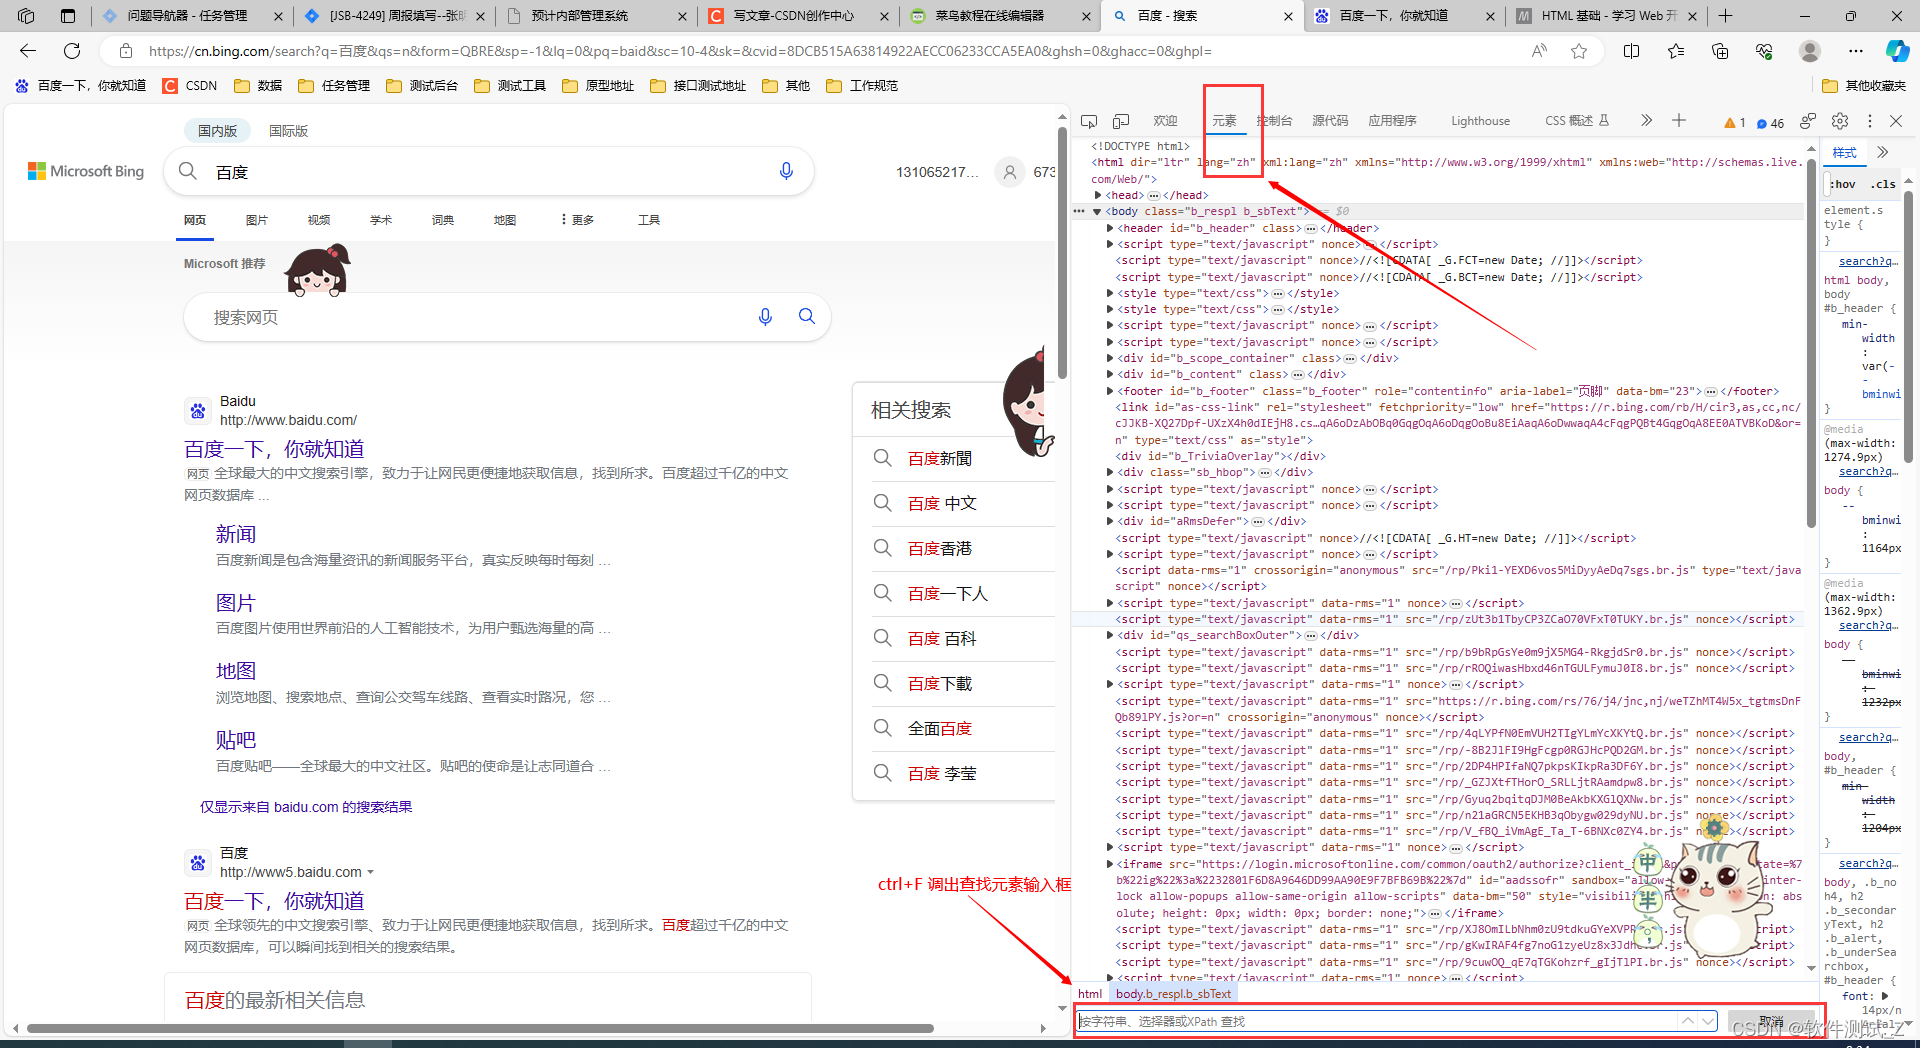Image resolution: width=1920 pixels, height=1048 pixels.
Task: Open 测试工具 bookmarks folder
Action: pyautogui.click(x=510, y=86)
